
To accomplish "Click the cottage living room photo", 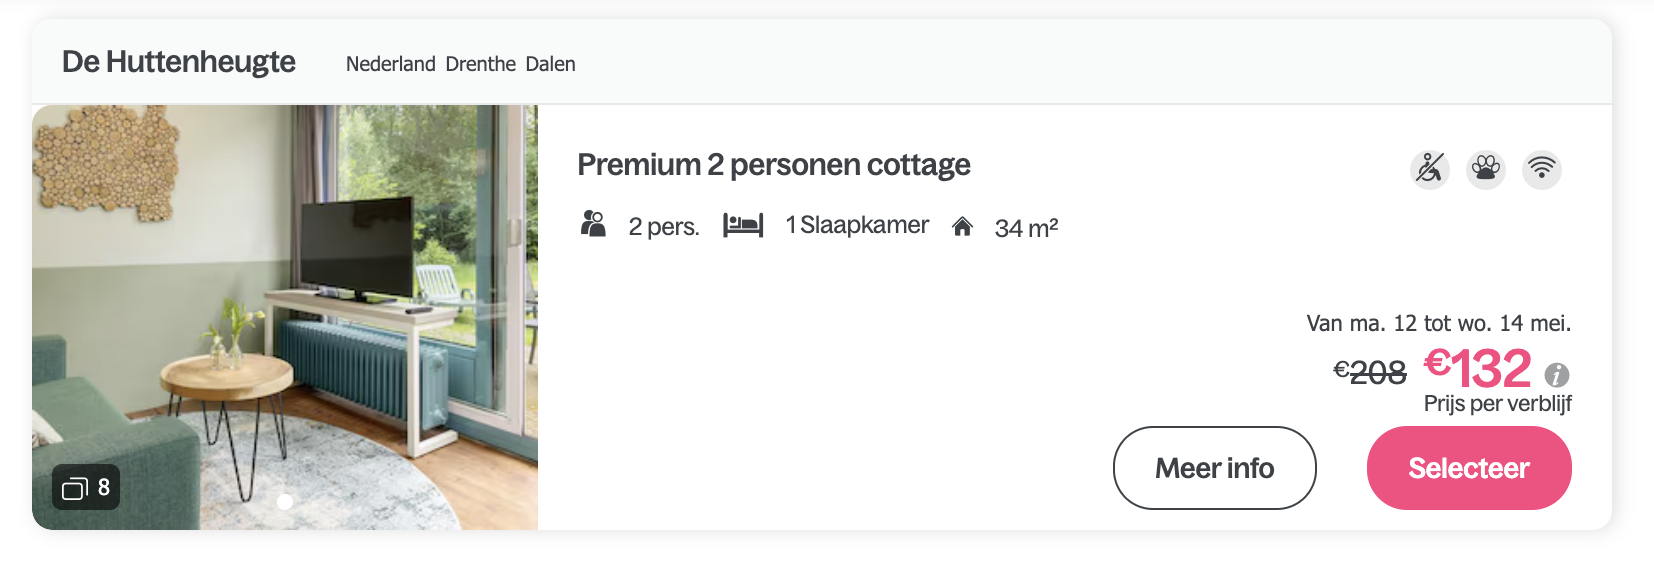I will pyautogui.click(x=285, y=317).
